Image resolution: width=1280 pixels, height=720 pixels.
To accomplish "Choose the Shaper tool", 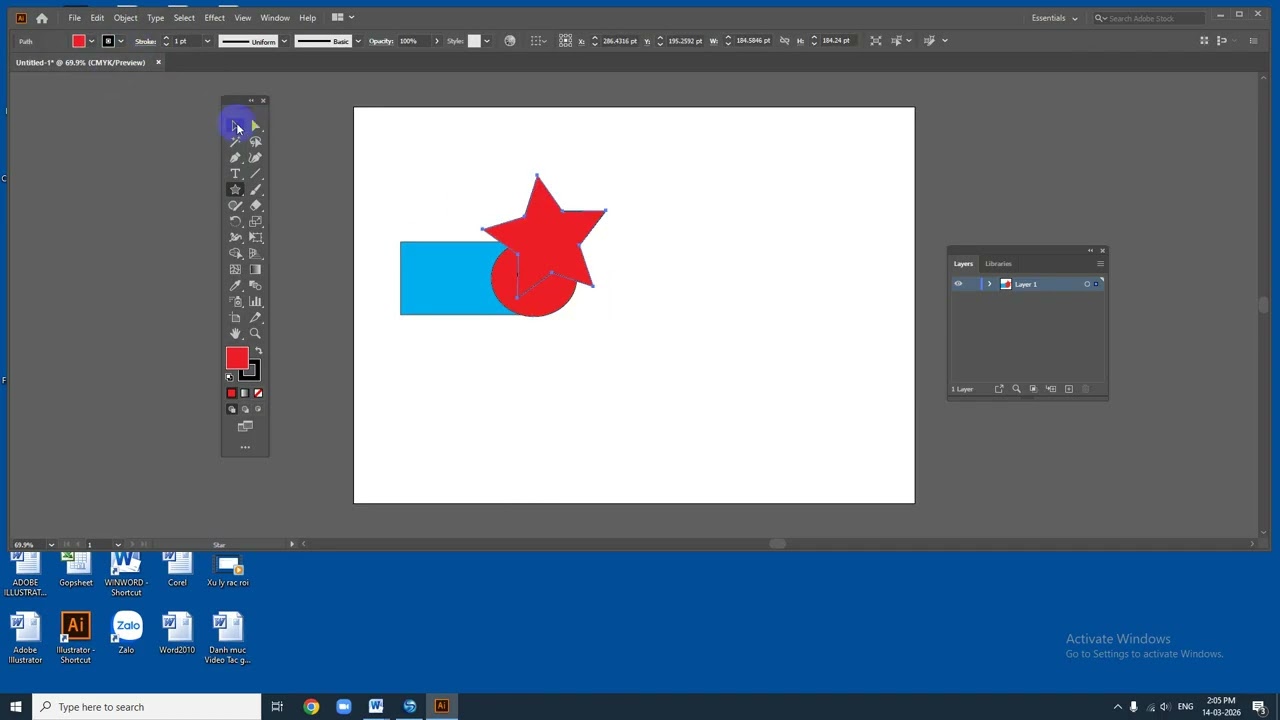I will point(235,206).
